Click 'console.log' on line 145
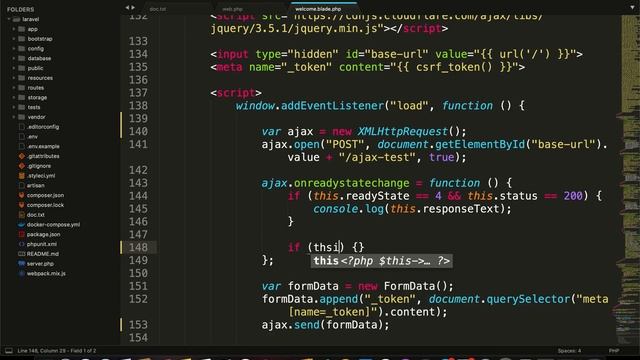Image resolution: width=640 pixels, height=360 pixels. [x=348, y=209]
